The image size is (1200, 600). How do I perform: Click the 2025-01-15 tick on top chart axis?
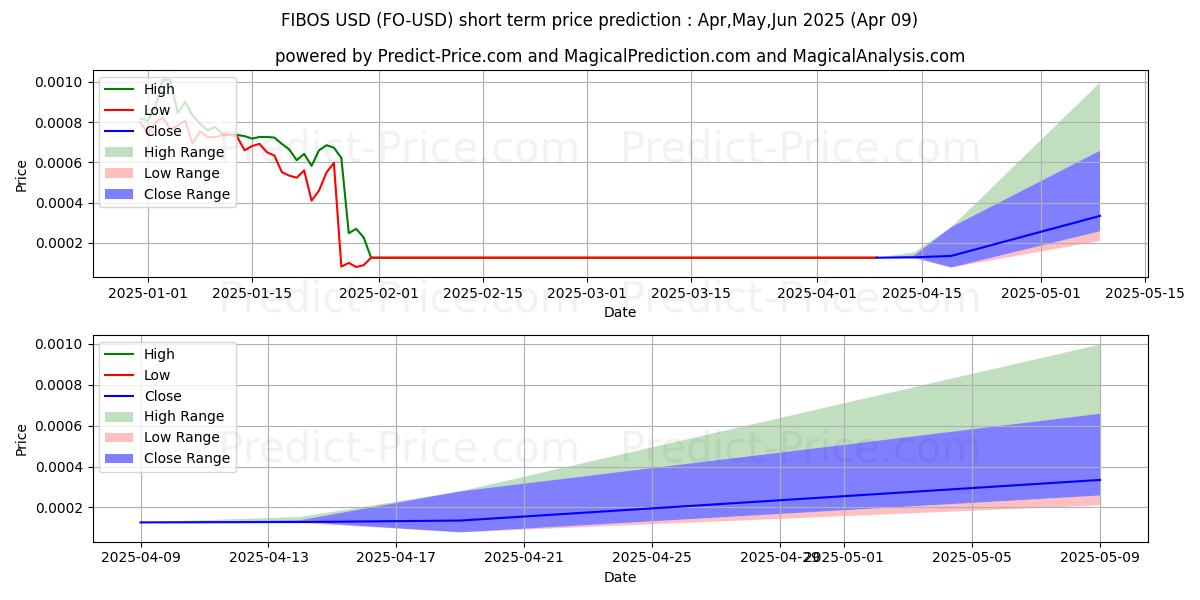251,293
